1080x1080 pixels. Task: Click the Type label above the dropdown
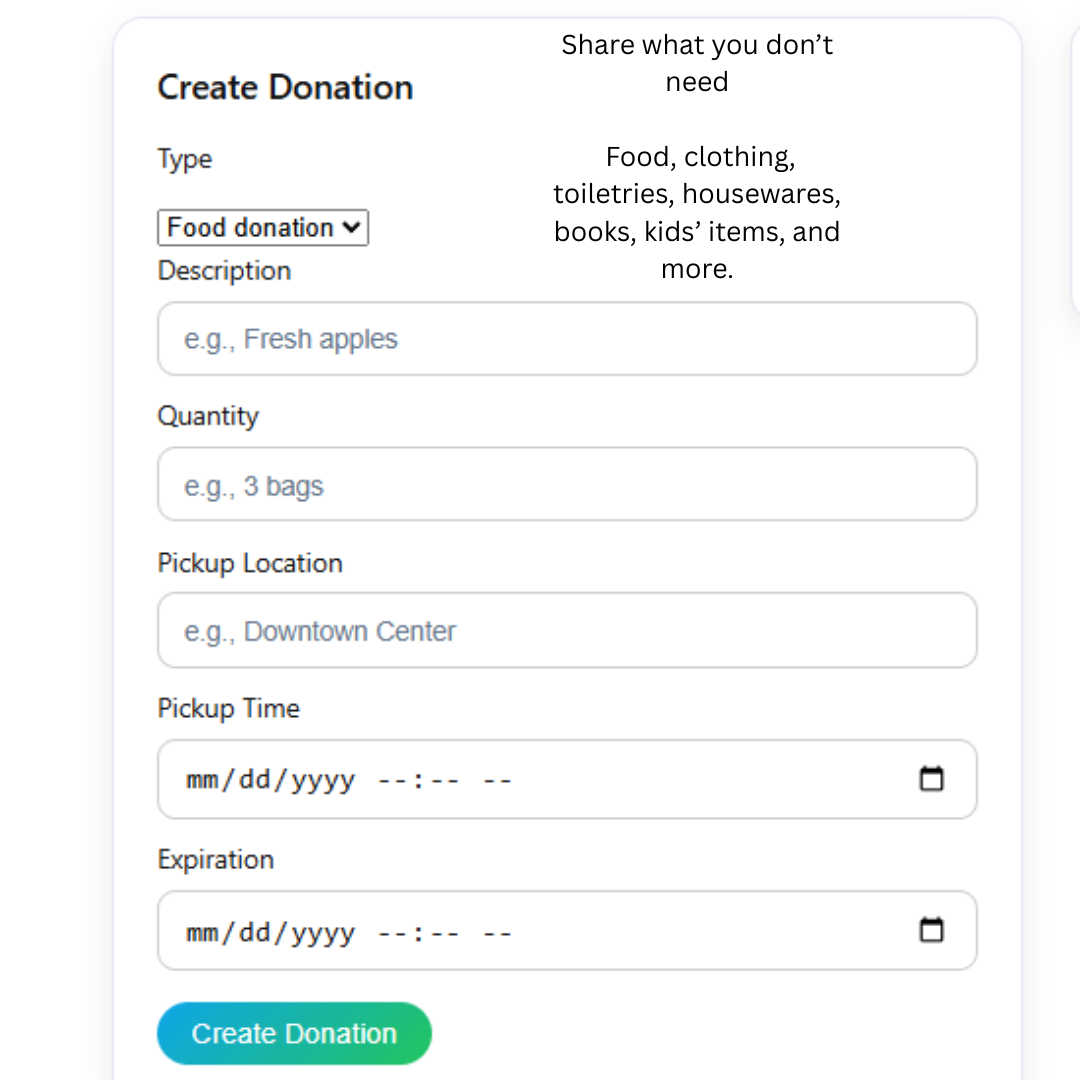184,159
